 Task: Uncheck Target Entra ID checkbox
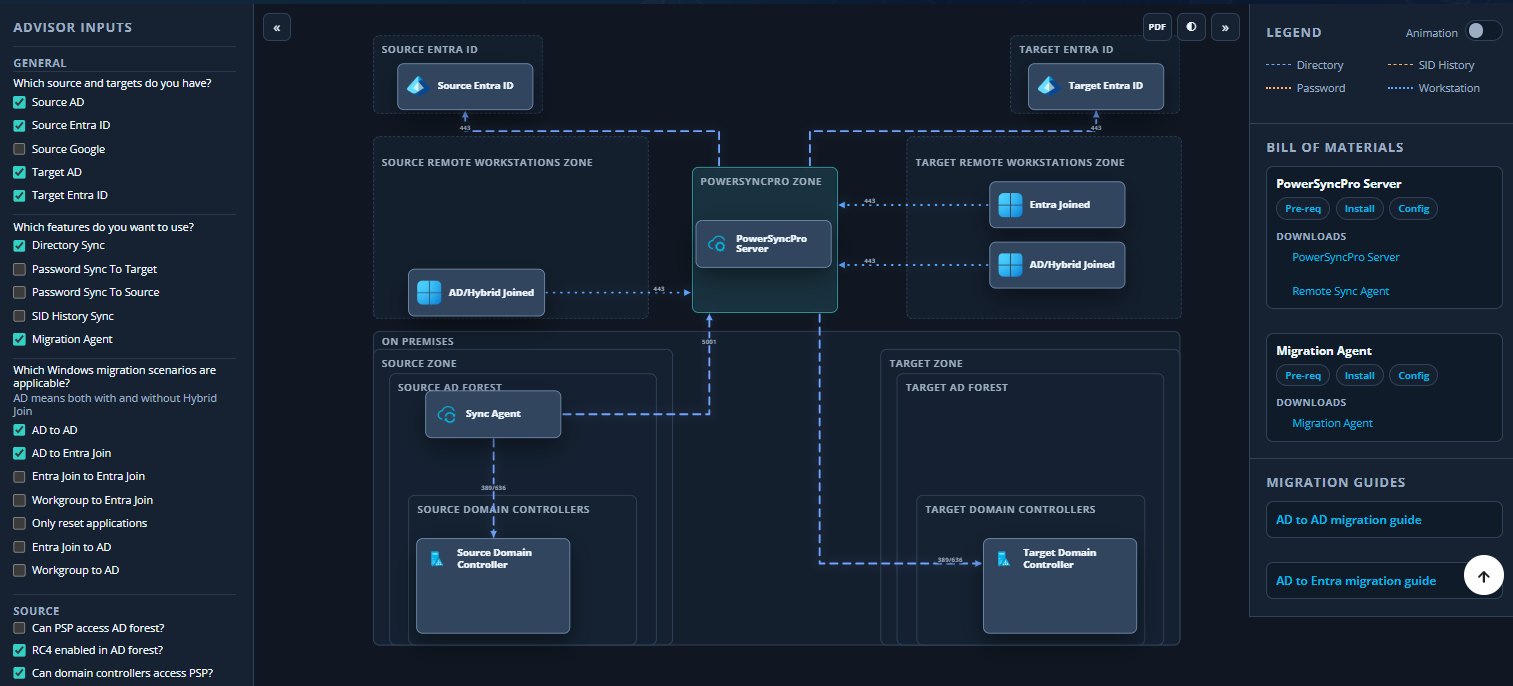click(19, 196)
